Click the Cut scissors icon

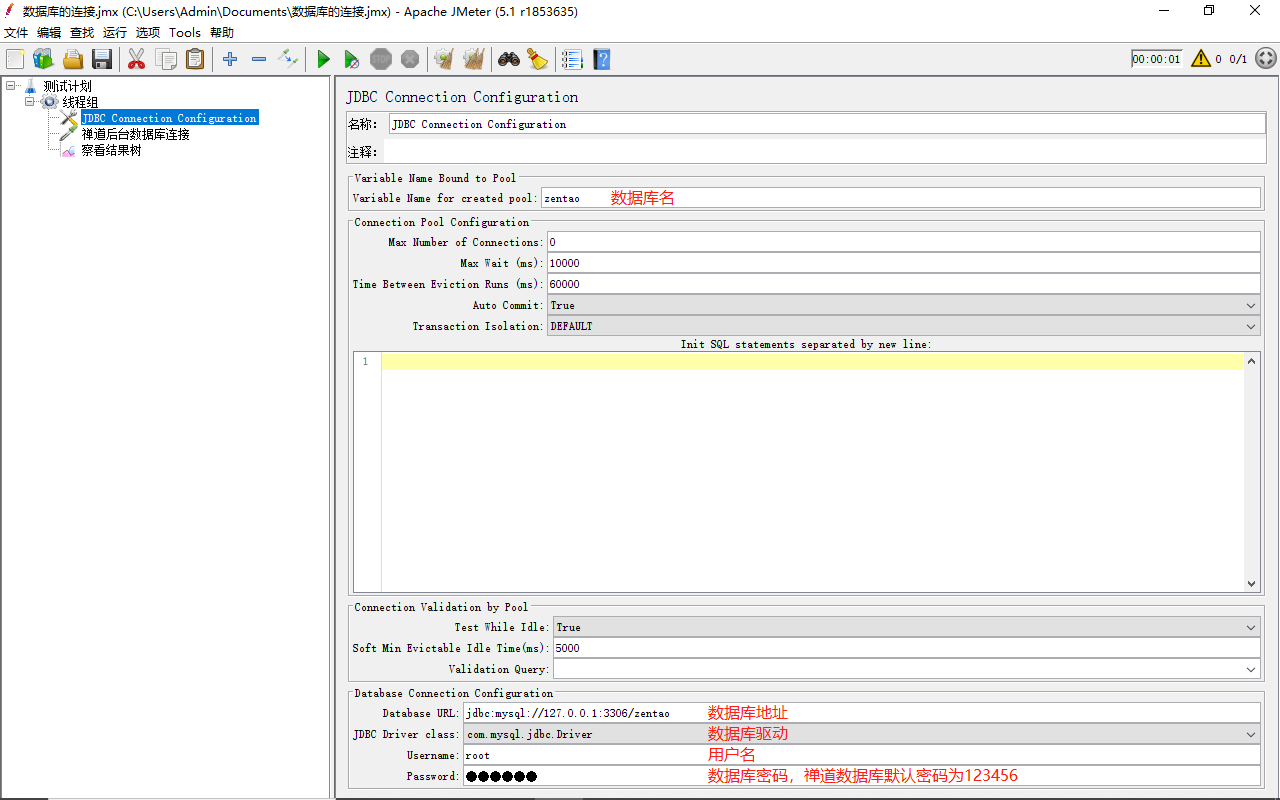coord(136,59)
